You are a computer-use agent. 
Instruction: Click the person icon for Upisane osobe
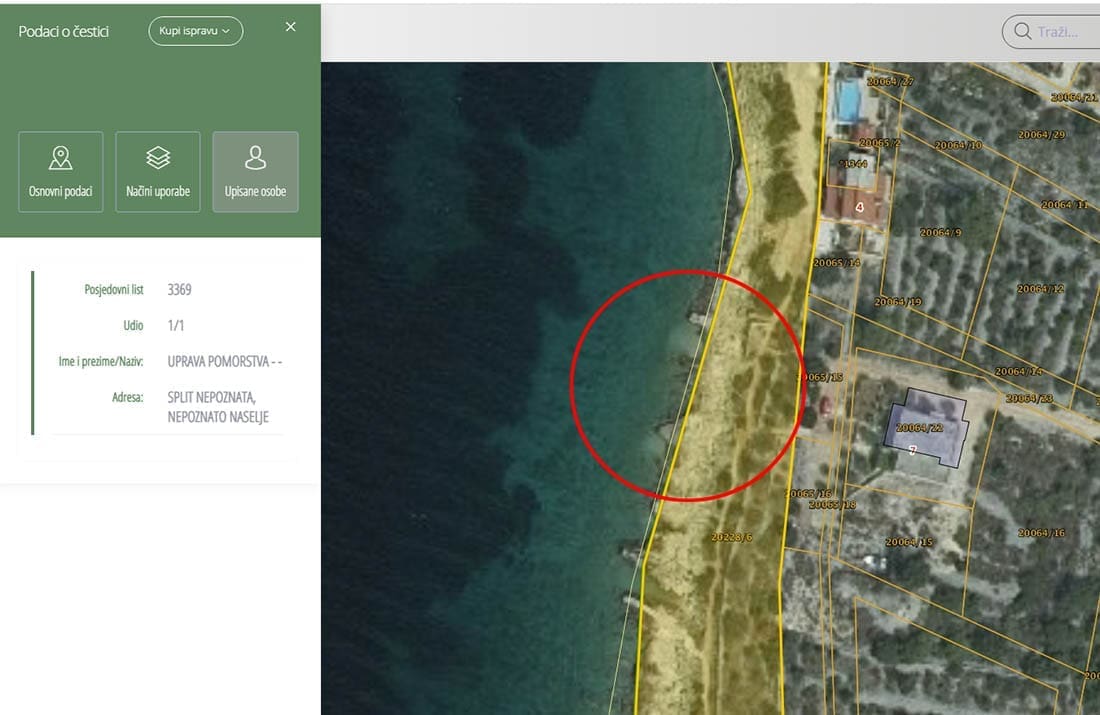click(x=255, y=158)
